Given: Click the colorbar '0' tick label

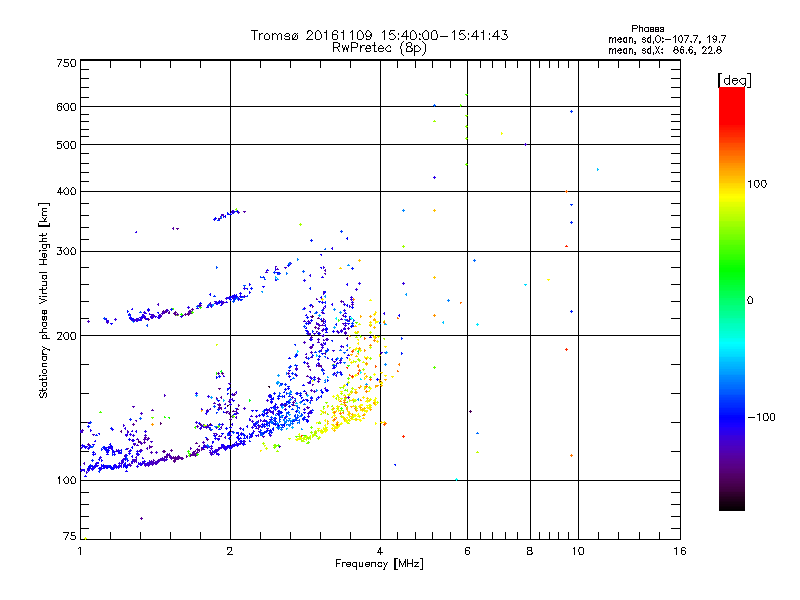Looking at the screenshot, I should [x=750, y=301].
